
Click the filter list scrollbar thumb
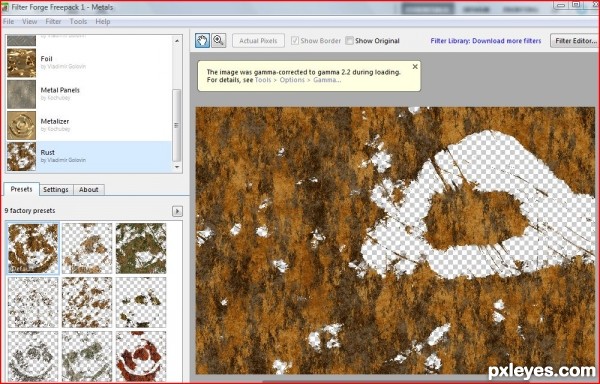[176, 125]
